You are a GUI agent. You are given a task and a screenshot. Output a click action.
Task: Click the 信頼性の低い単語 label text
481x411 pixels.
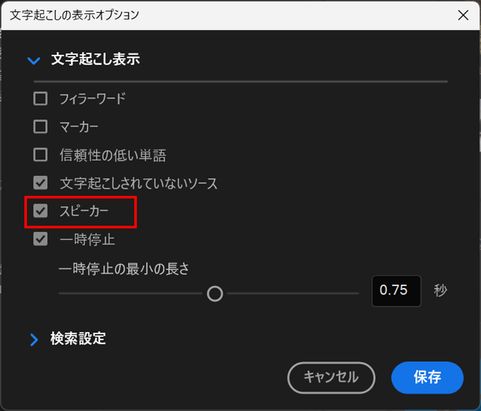(x=113, y=155)
